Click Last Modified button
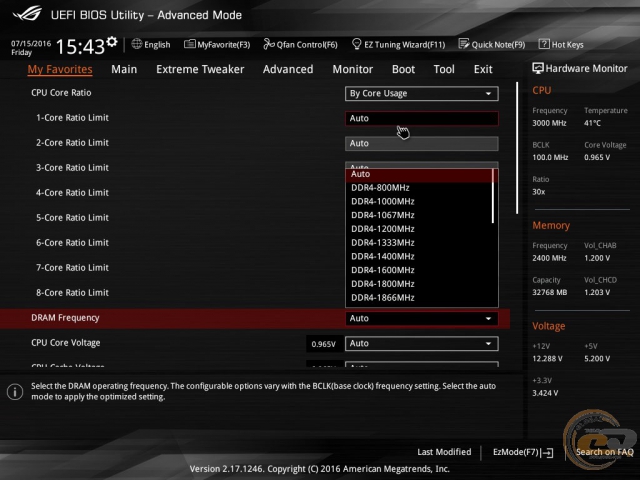Screen dimensions: 640x480 pyautogui.click(x=444, y=452)
